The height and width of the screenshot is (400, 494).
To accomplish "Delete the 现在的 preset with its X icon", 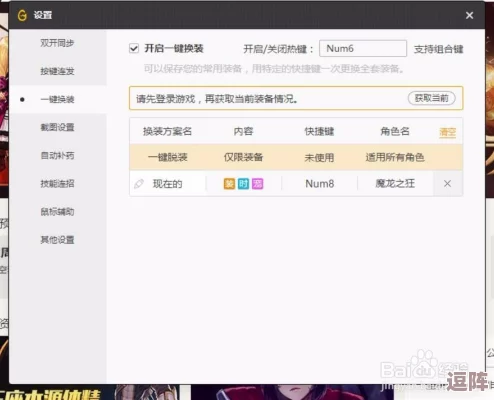I will [447, 184].
